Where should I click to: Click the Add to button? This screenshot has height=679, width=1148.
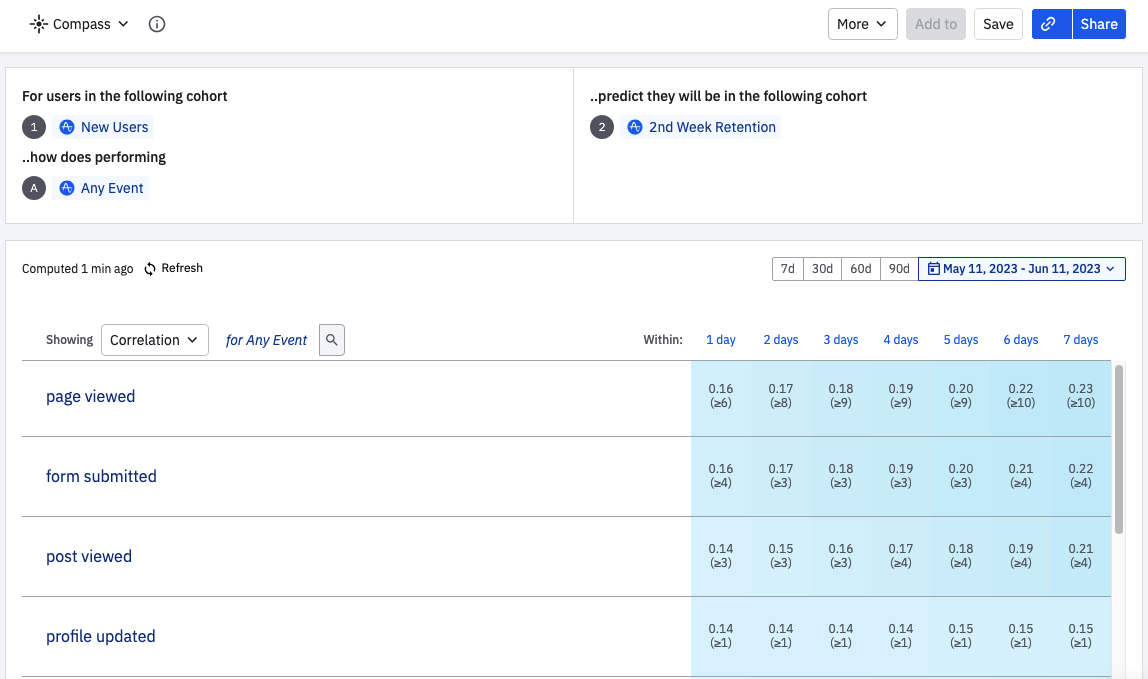pyautogui.click(x=936, y=24)
